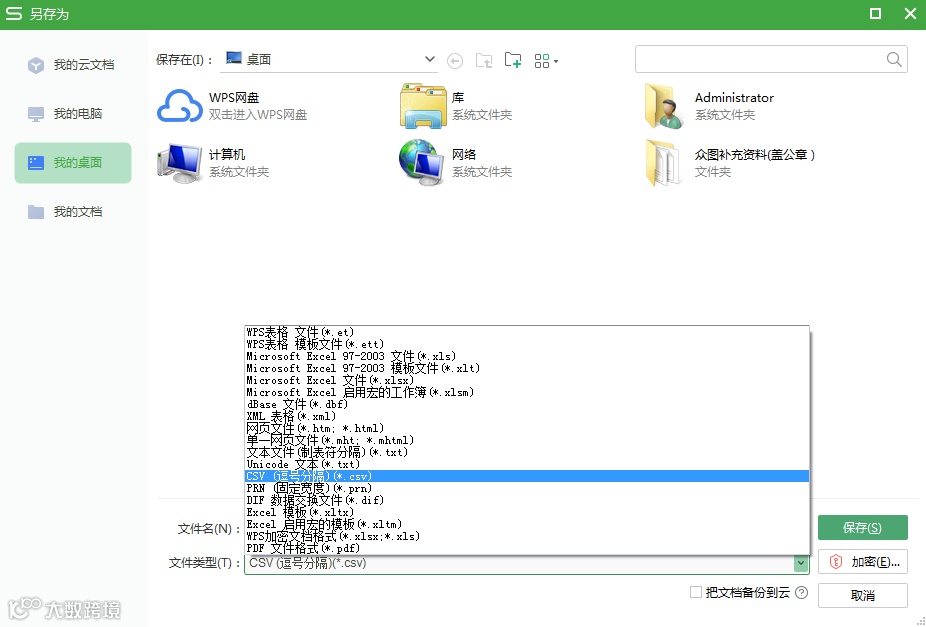Open the WPS网盘 cloud drive item
Viewport: 926px width, 627px height.
point(232,106)
